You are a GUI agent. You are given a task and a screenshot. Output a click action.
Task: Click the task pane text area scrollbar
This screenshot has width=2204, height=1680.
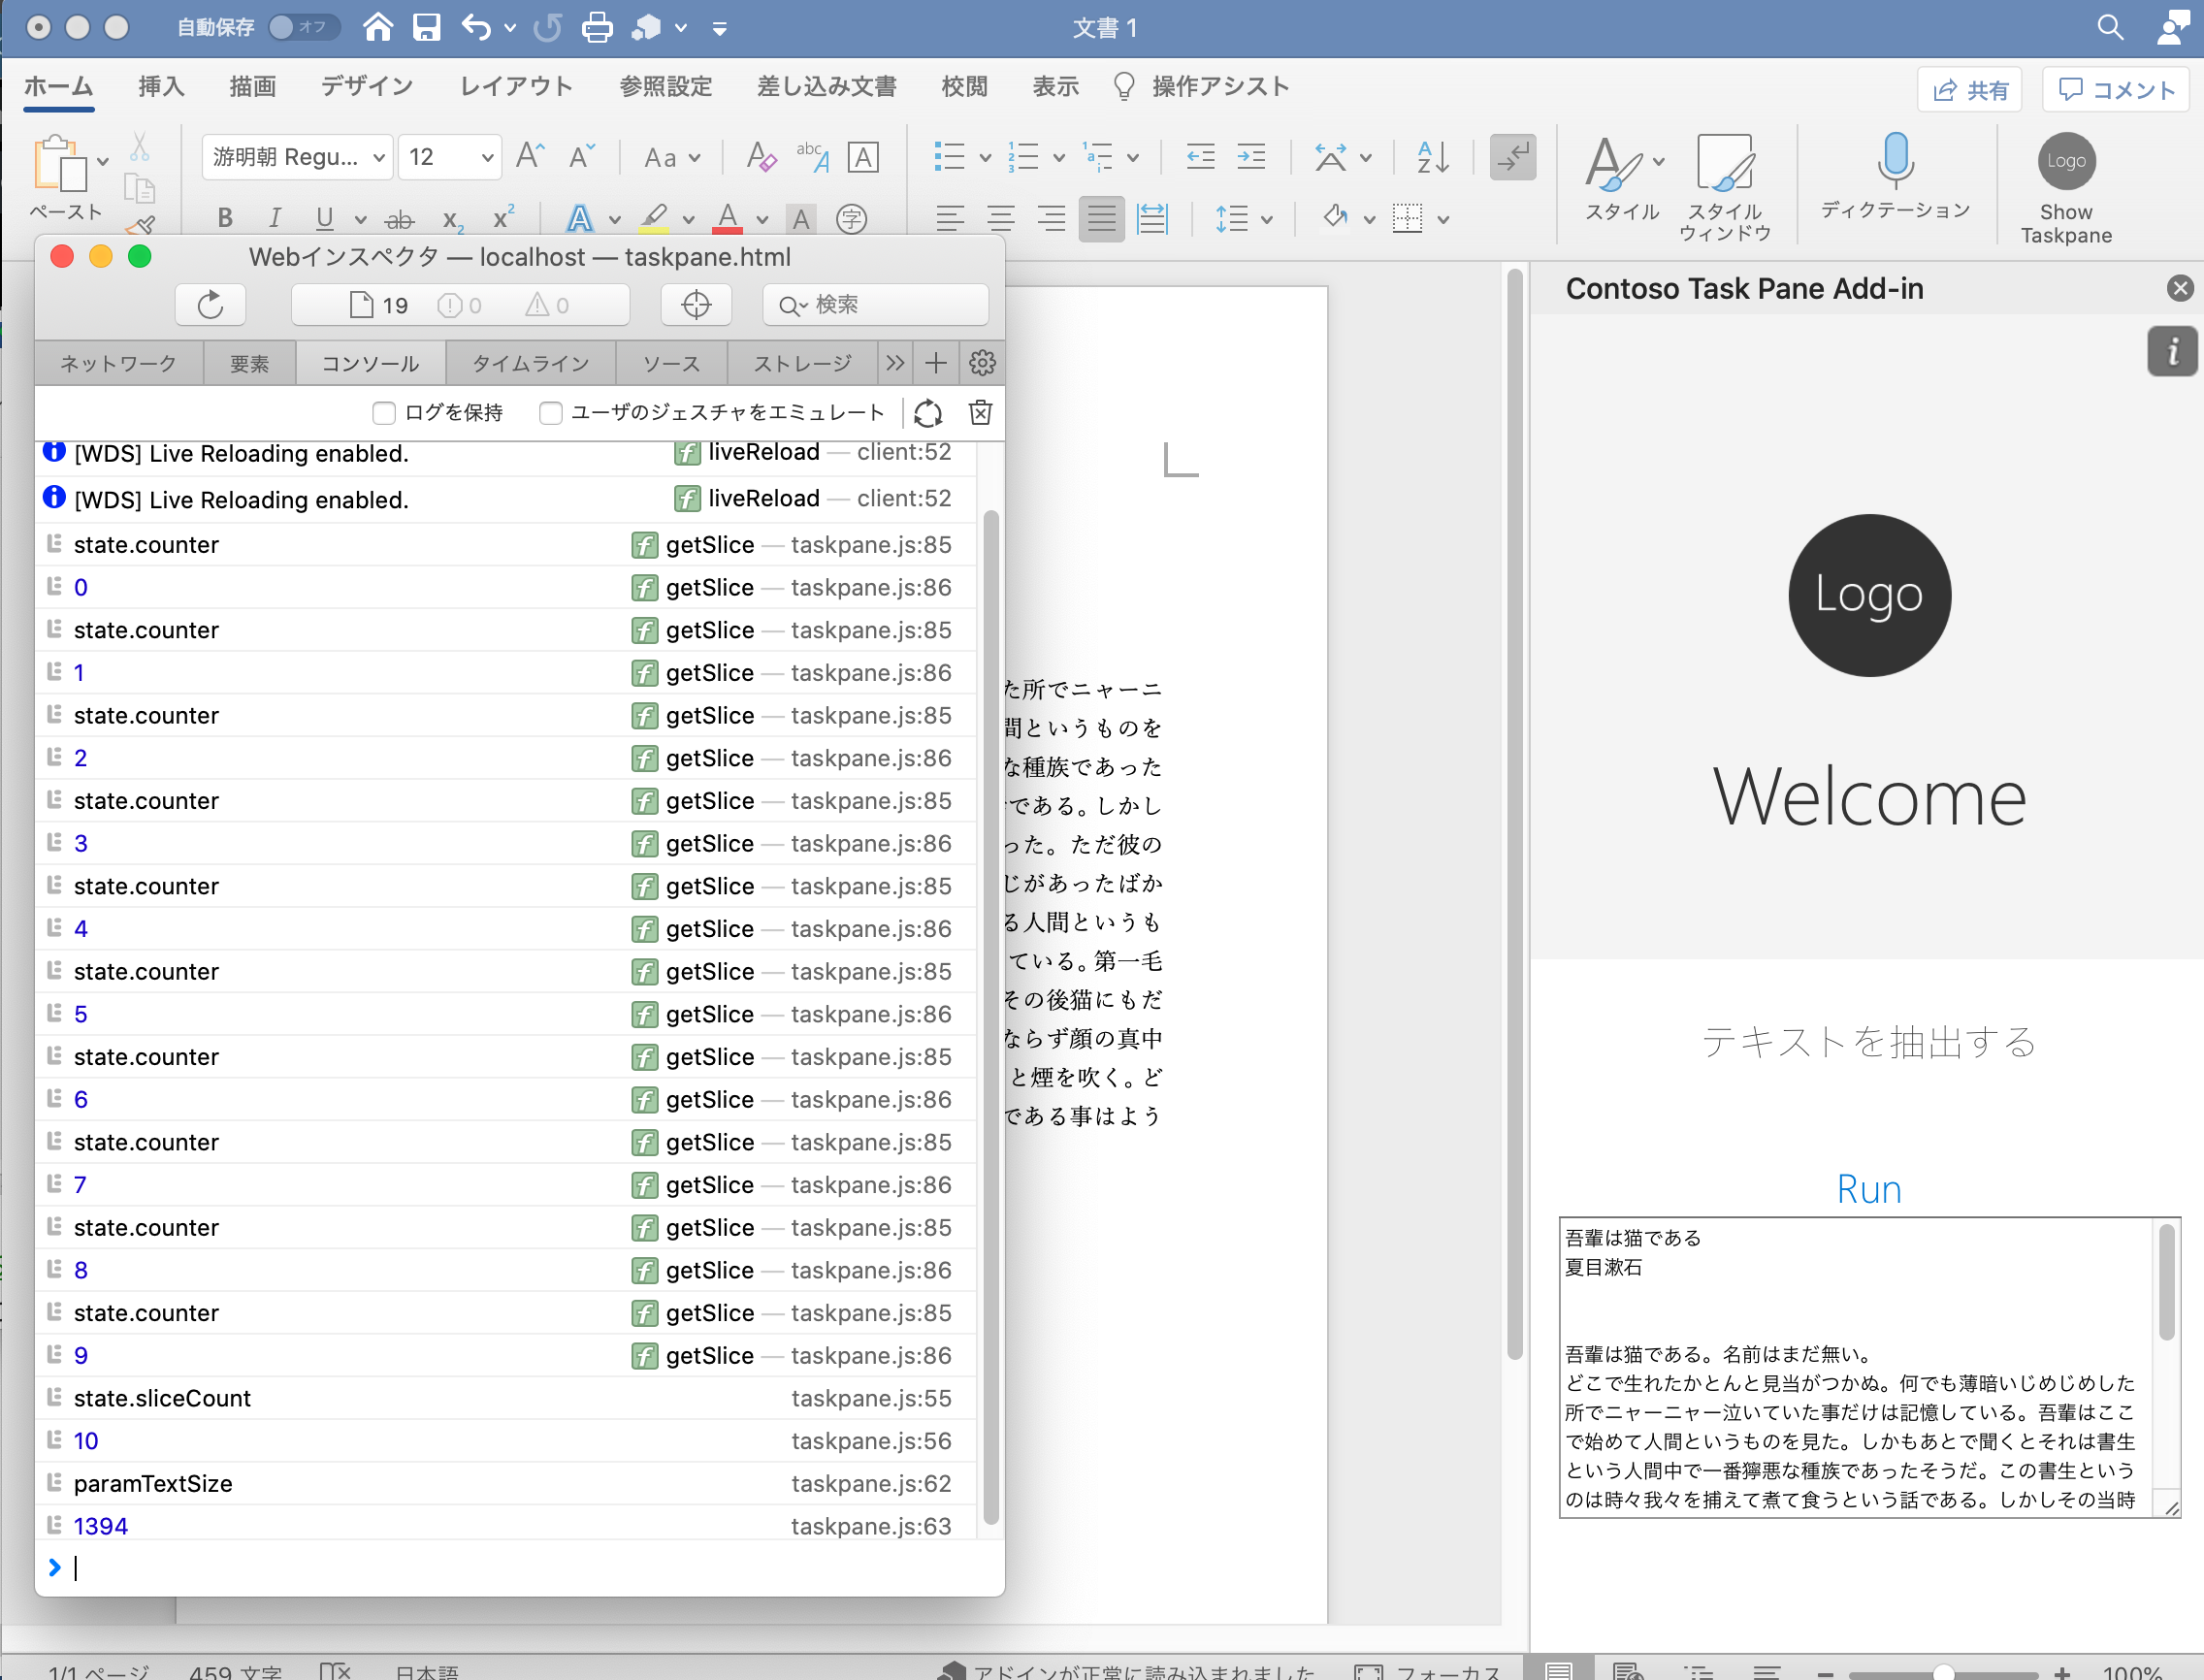click(x=2166, y=1282)
